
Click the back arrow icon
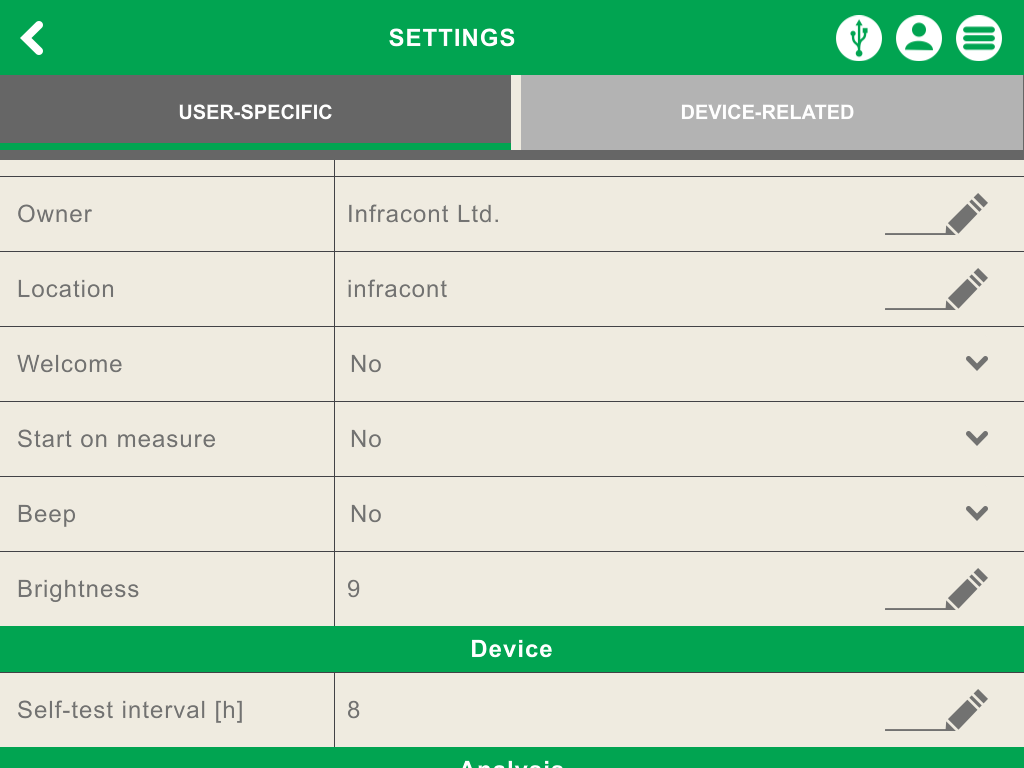[33, 38]
